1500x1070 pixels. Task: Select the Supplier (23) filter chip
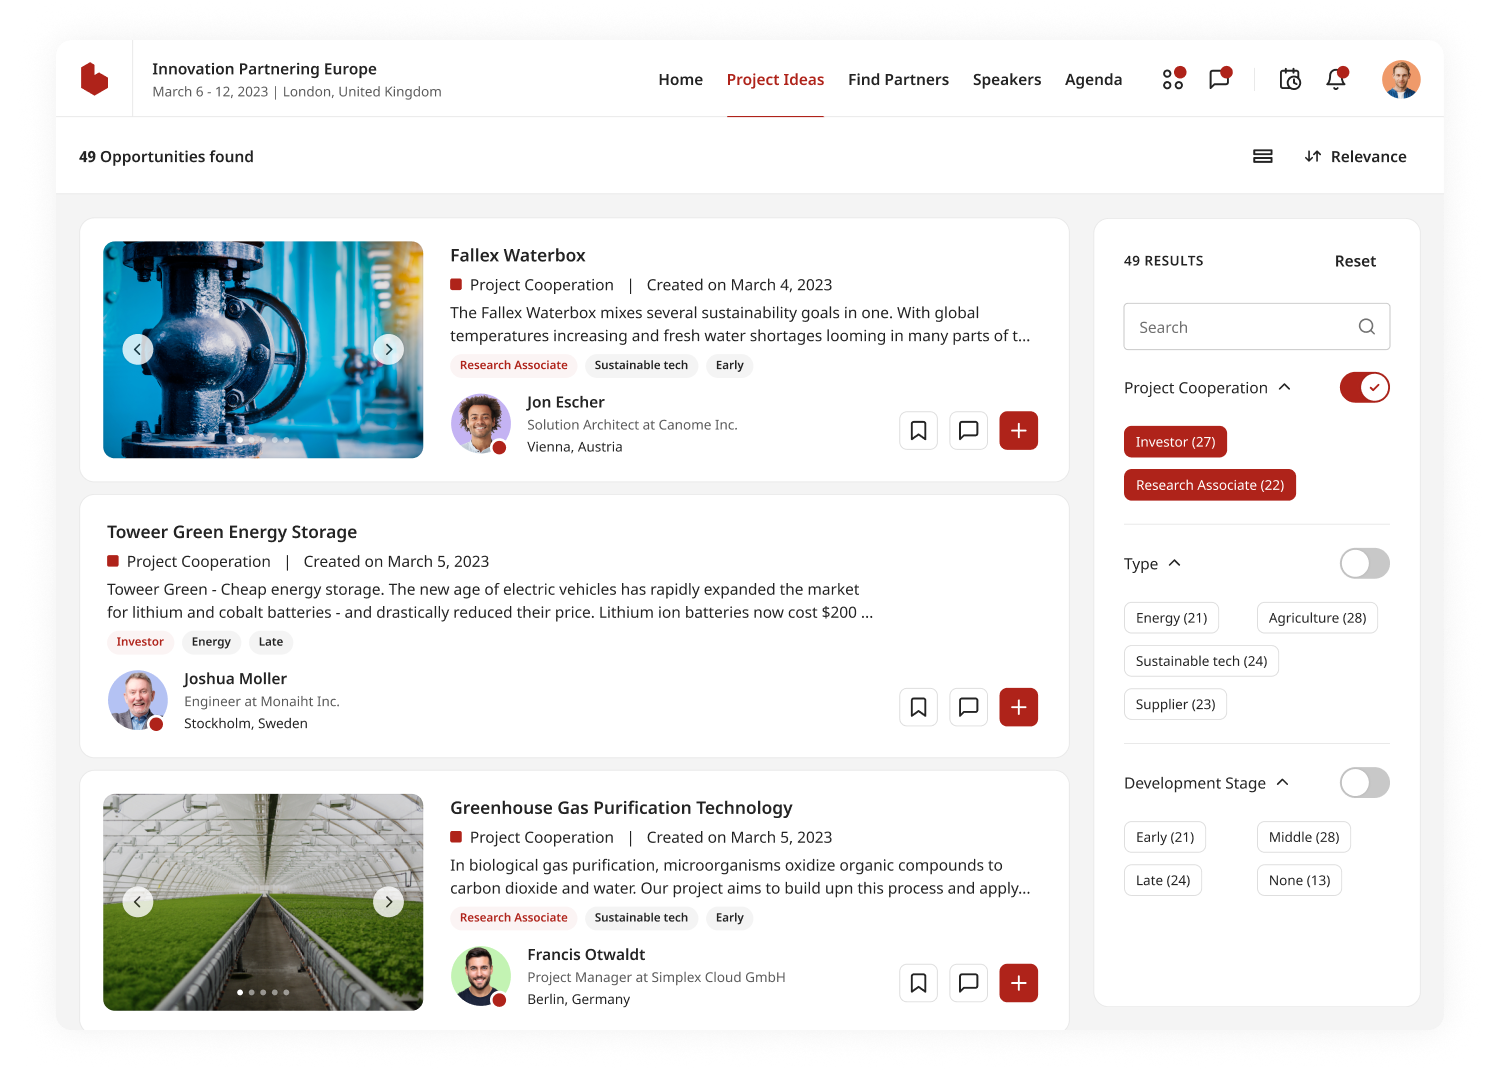(1176, 704)
